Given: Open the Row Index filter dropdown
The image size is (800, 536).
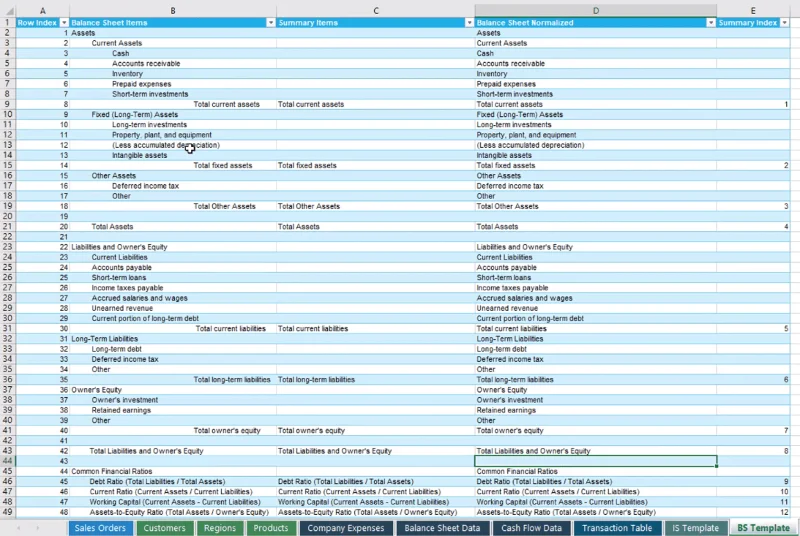Looking at the screenshot, I should click(64, 22).
